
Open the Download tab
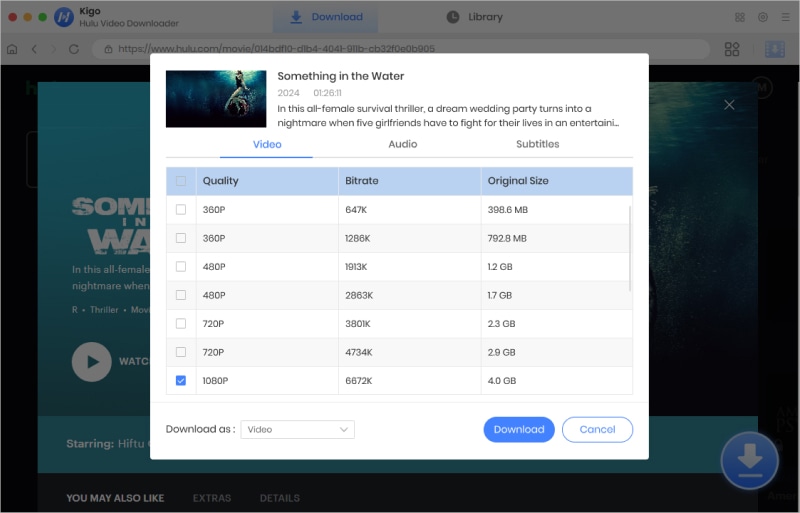tap(326, 17)
